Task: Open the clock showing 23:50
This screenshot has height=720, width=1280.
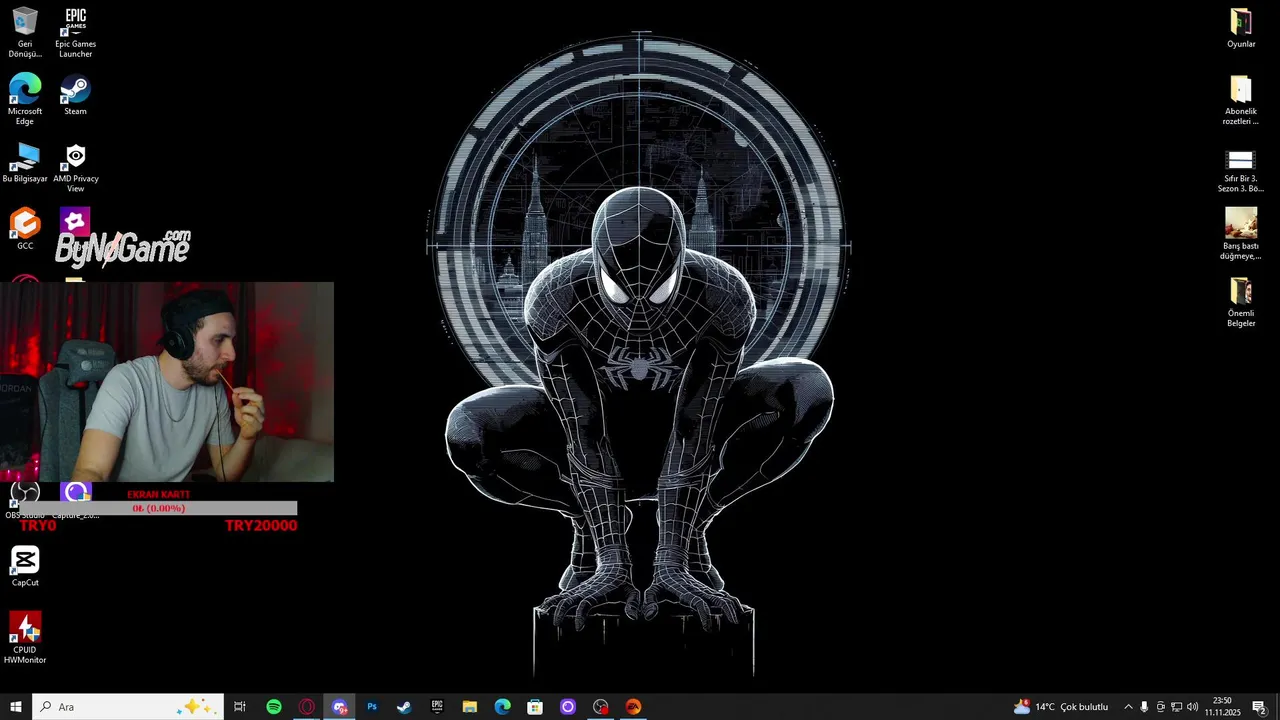Action: coord(1222,707)
